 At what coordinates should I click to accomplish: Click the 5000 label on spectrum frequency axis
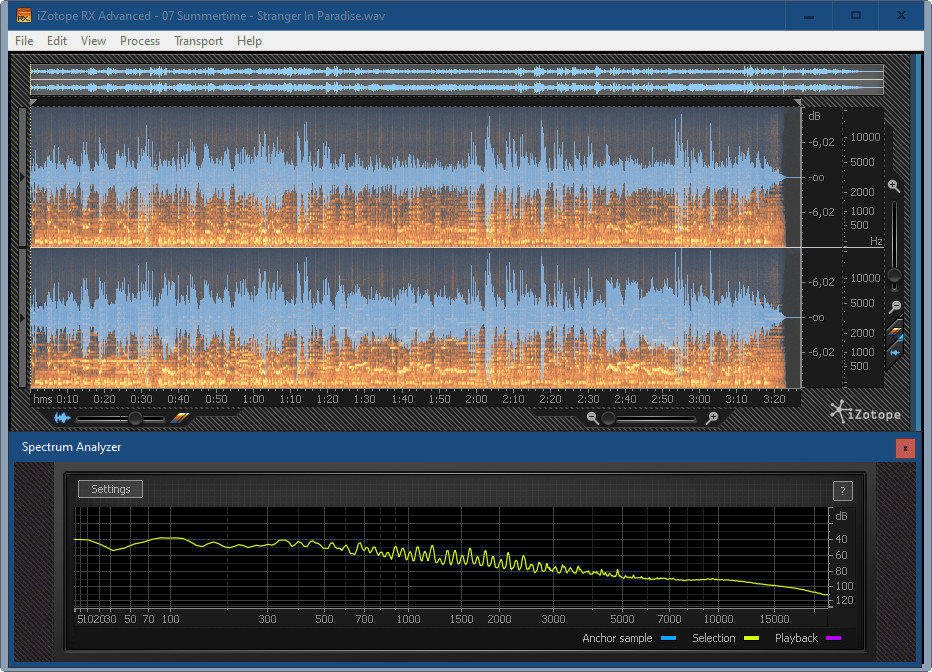(x=622, y=619)
